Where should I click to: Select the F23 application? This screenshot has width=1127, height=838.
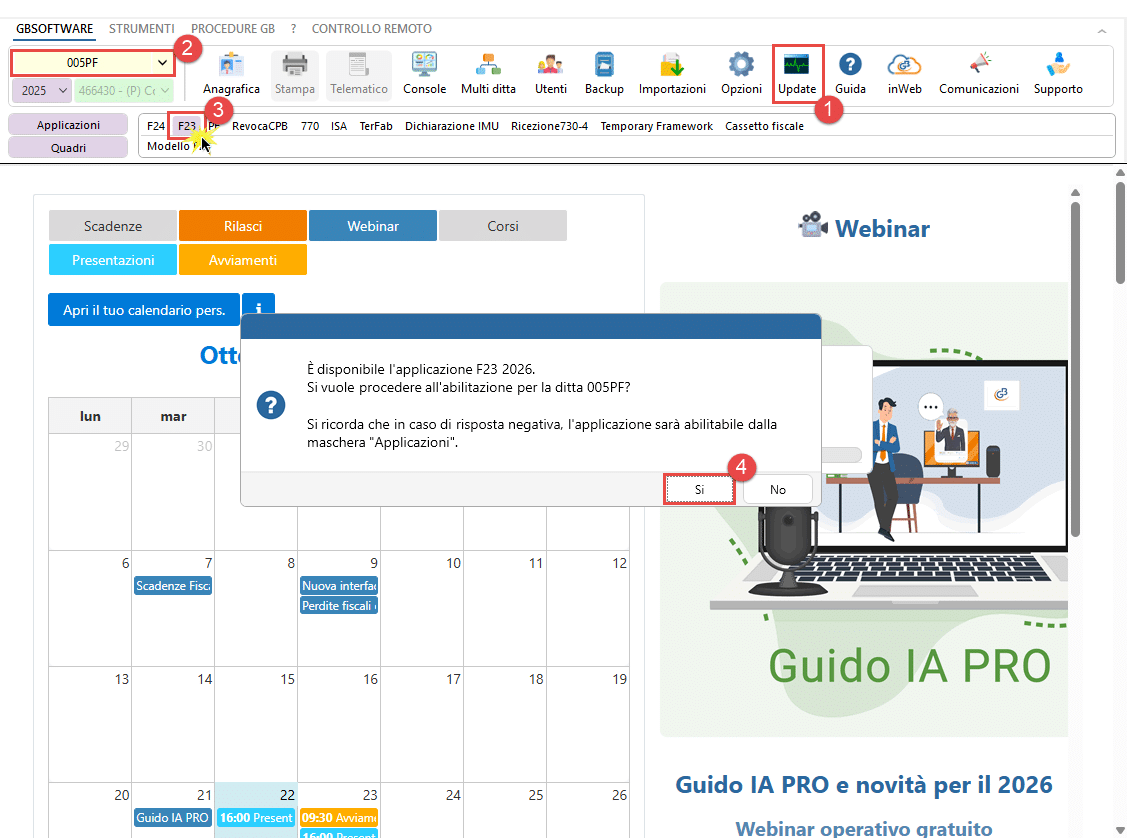click(186, 126)
